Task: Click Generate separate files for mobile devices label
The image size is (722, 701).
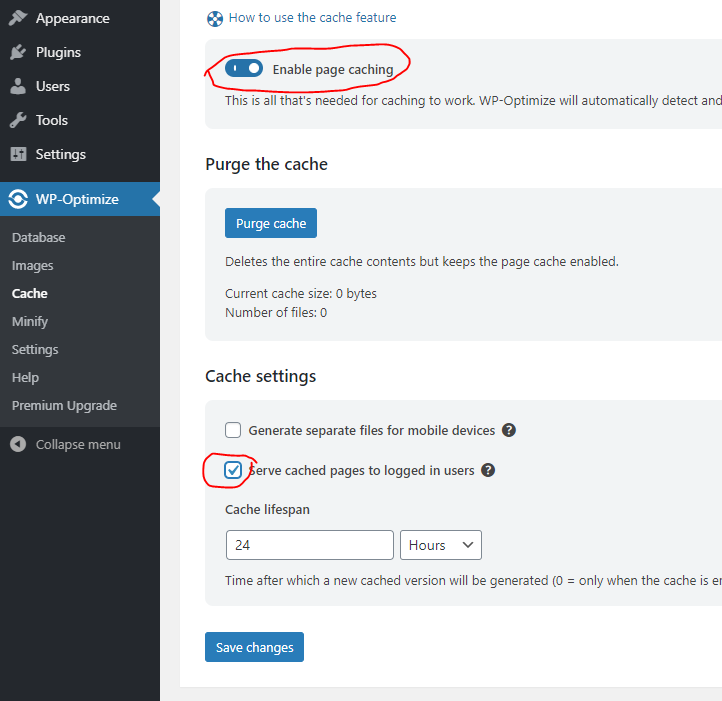Action: 372,430
